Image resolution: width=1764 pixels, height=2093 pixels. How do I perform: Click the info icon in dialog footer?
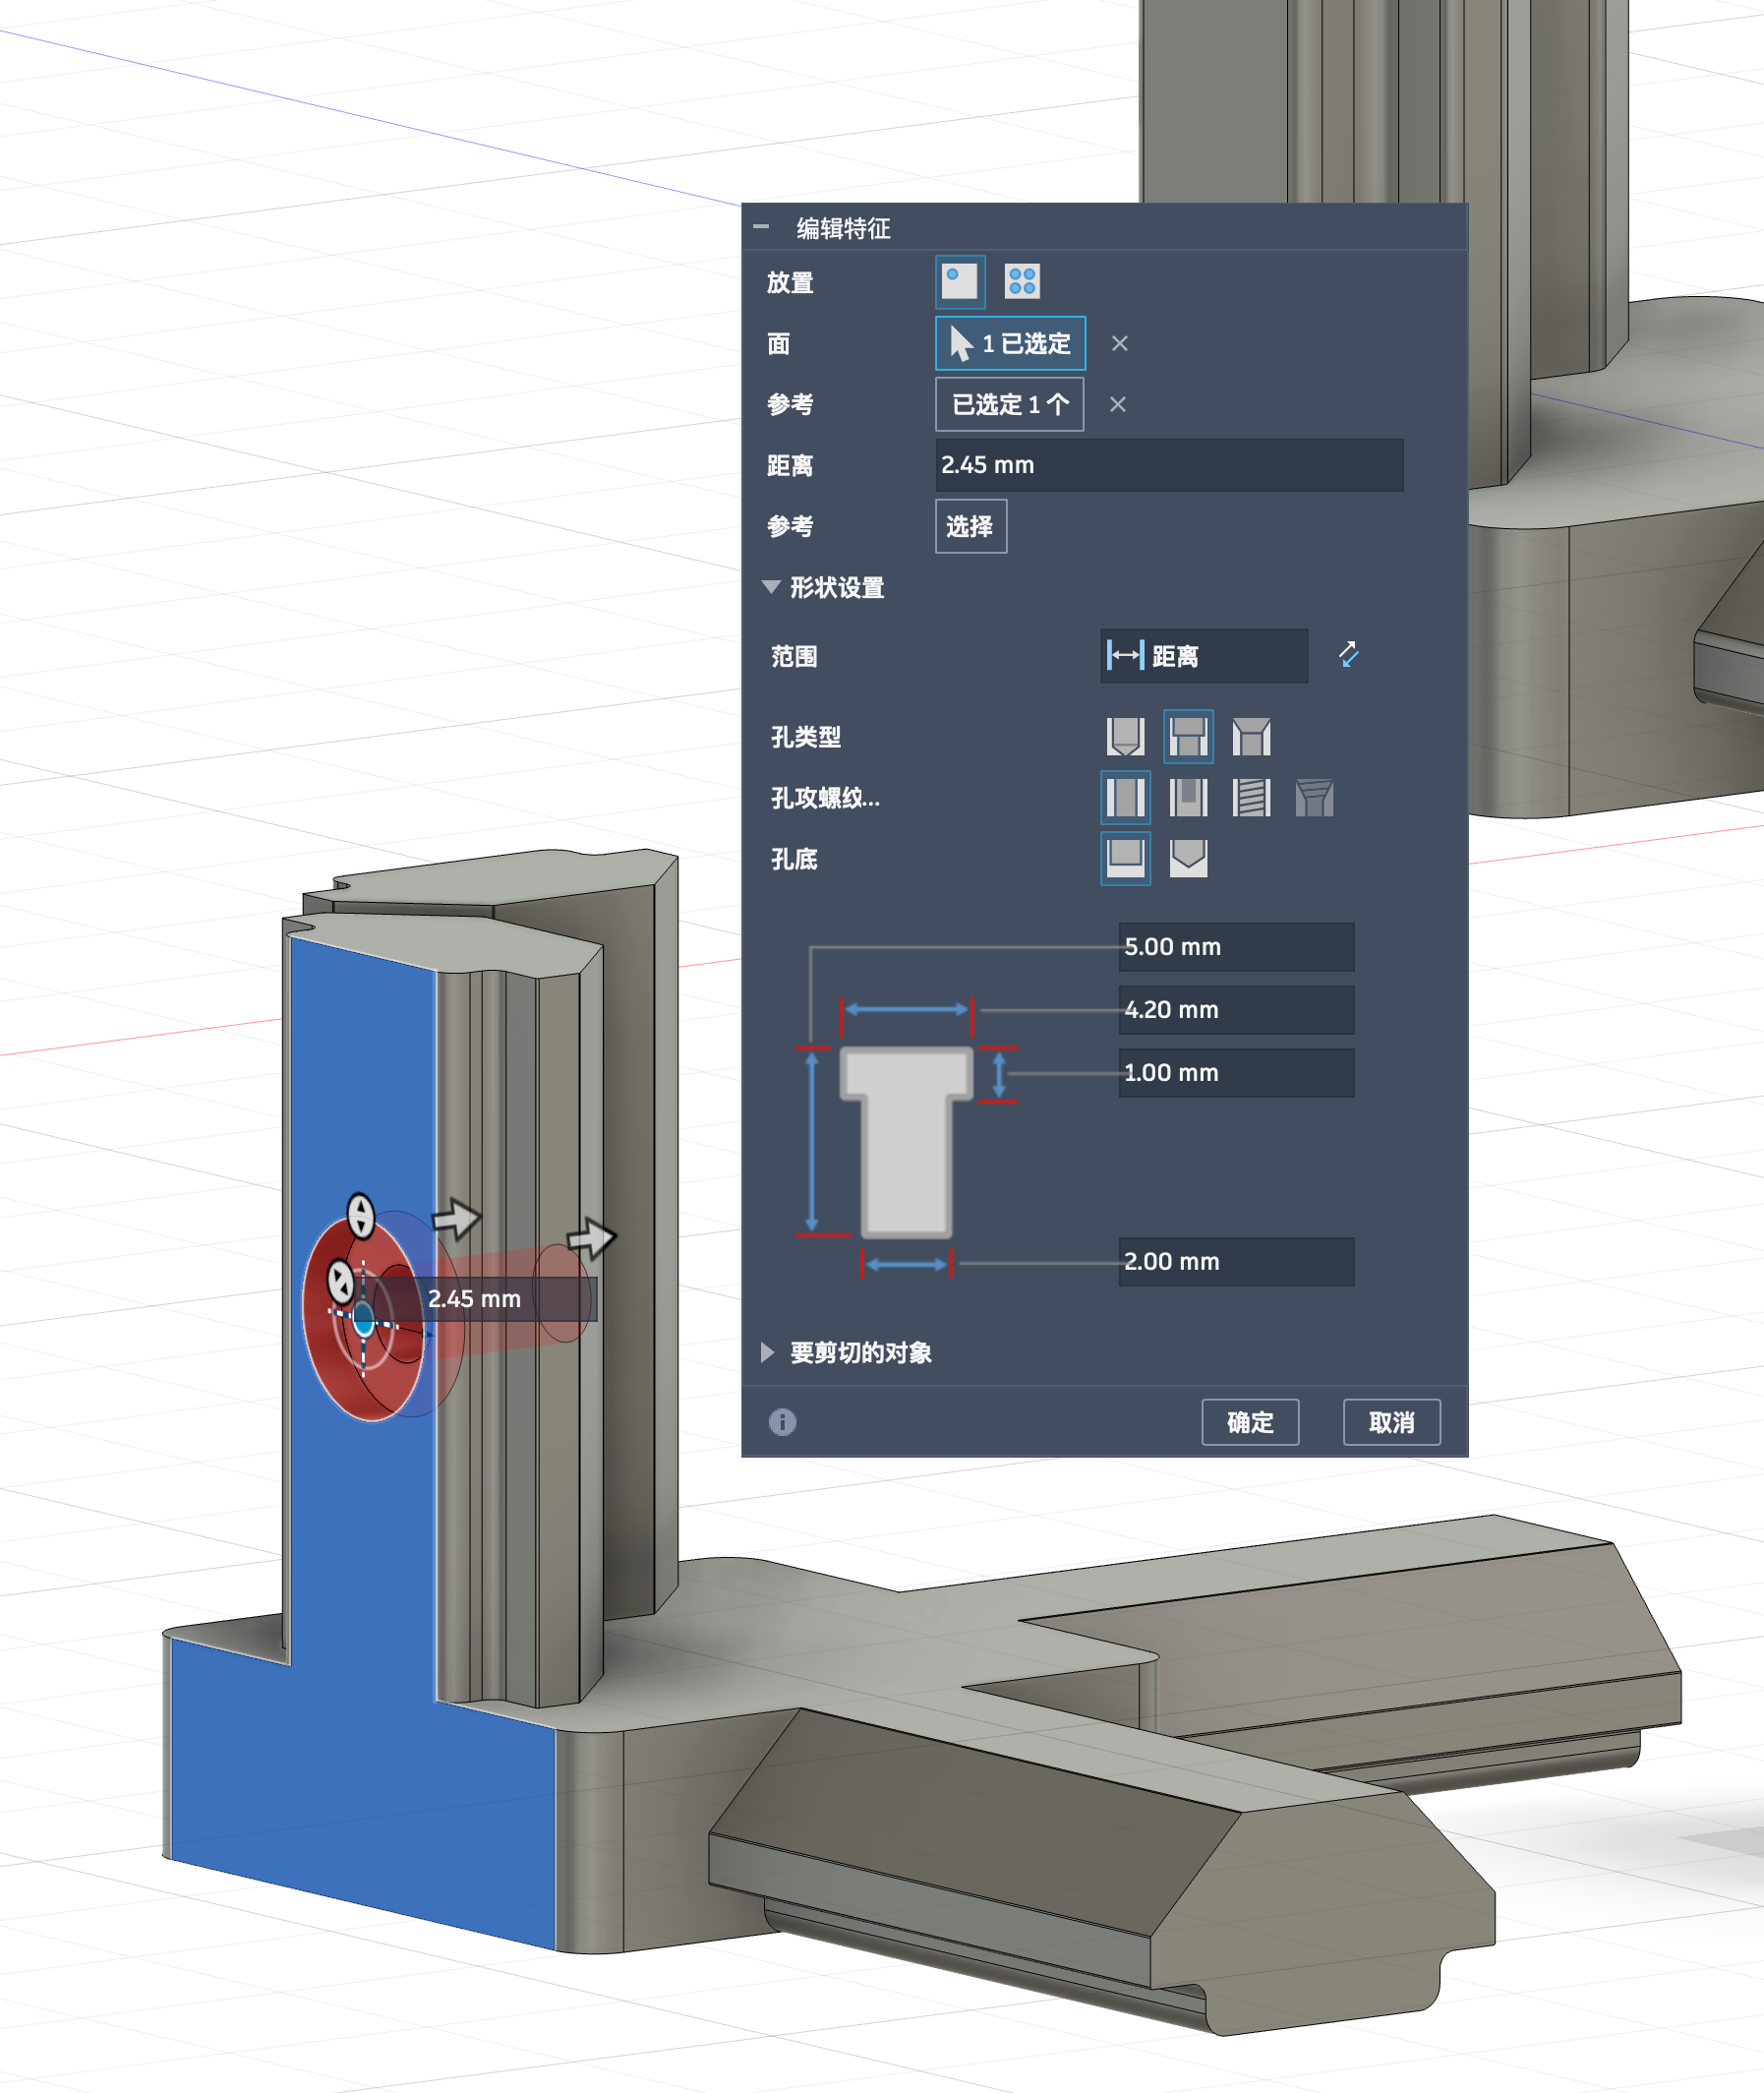pyautogui.click(x=782, y=1421)
